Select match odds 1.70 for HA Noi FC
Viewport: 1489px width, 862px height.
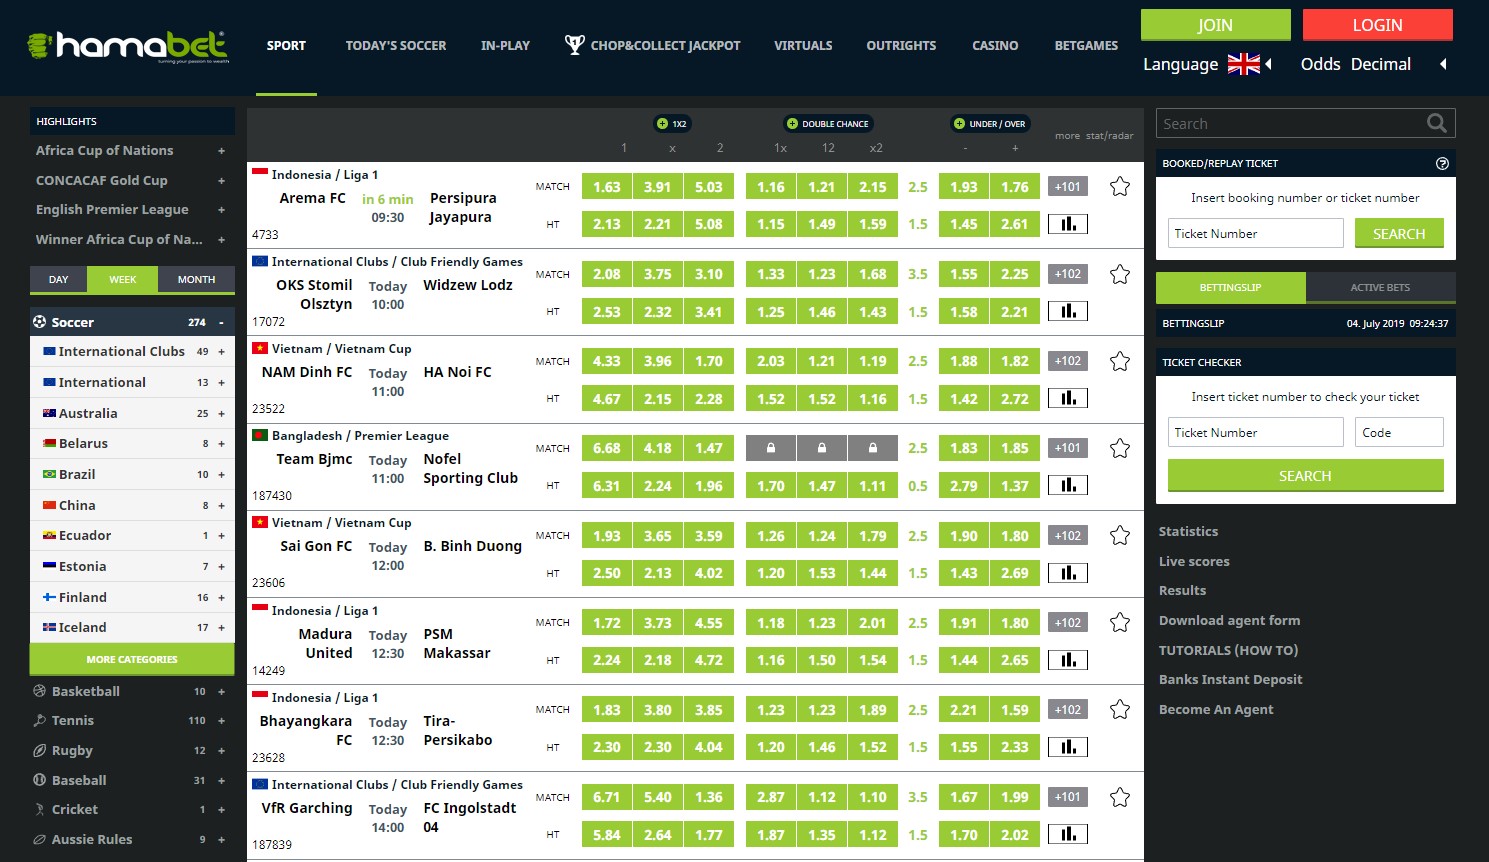click(x=709, y=361)
